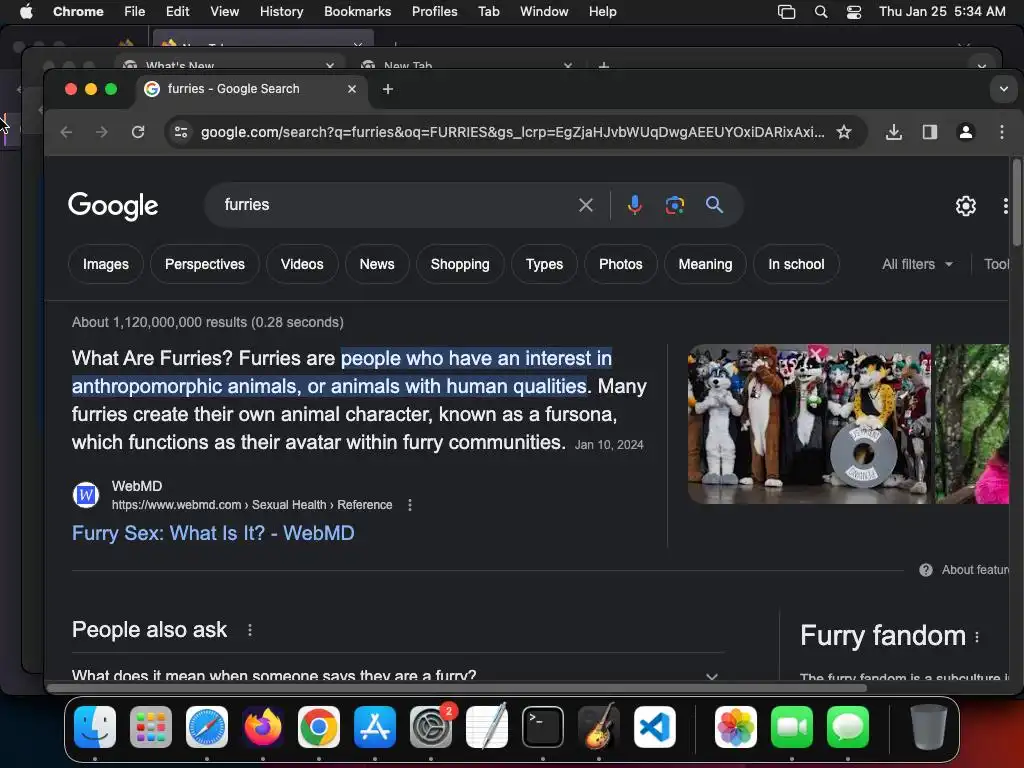
Task: Go back using the back arrow
Action: click(66, 132)
